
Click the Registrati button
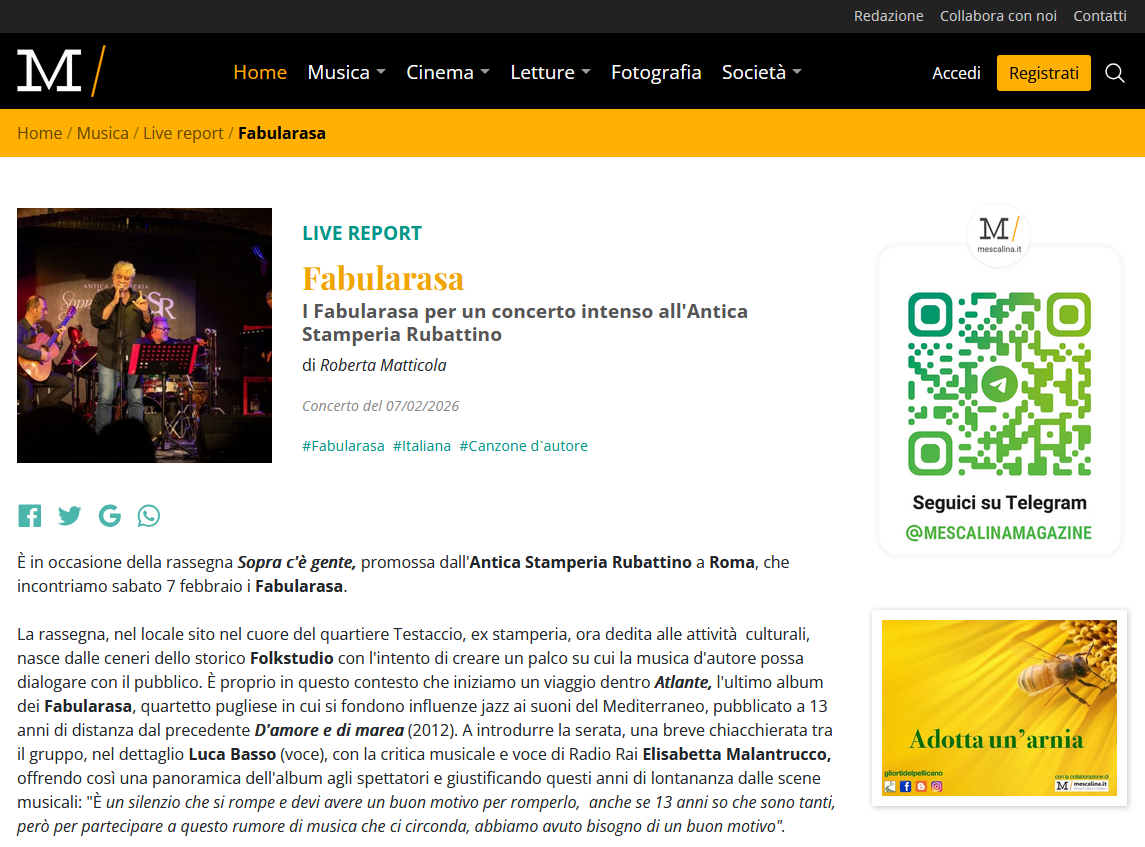(1043, 73)
